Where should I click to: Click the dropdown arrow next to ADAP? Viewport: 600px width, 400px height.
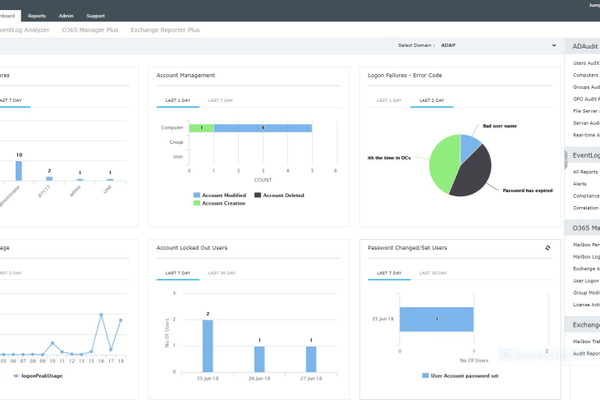[x=554, y=45]
